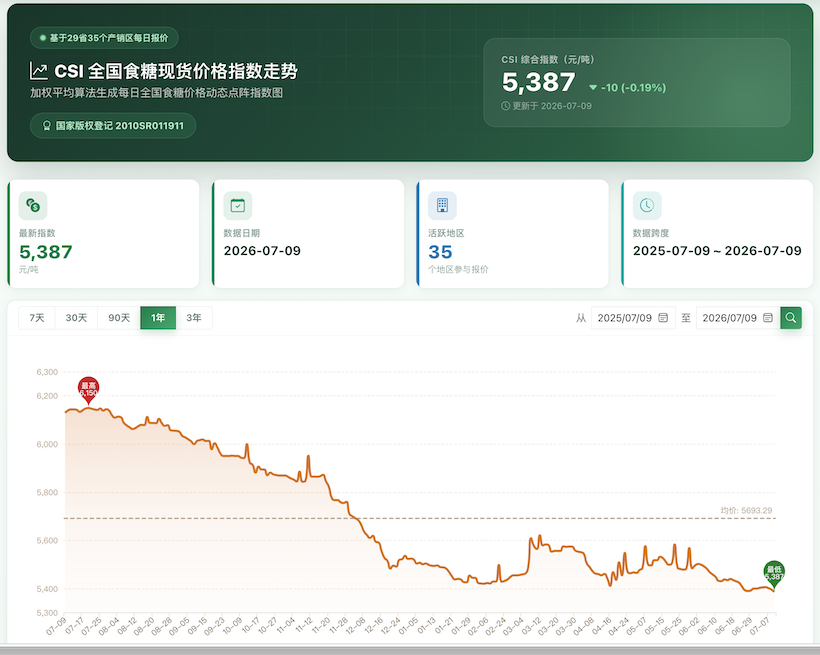The width and height of the screenshot is (820, 655).
Task: Select the active 1年 range tab
Action: pyautogui.click(x=158, y=318)
